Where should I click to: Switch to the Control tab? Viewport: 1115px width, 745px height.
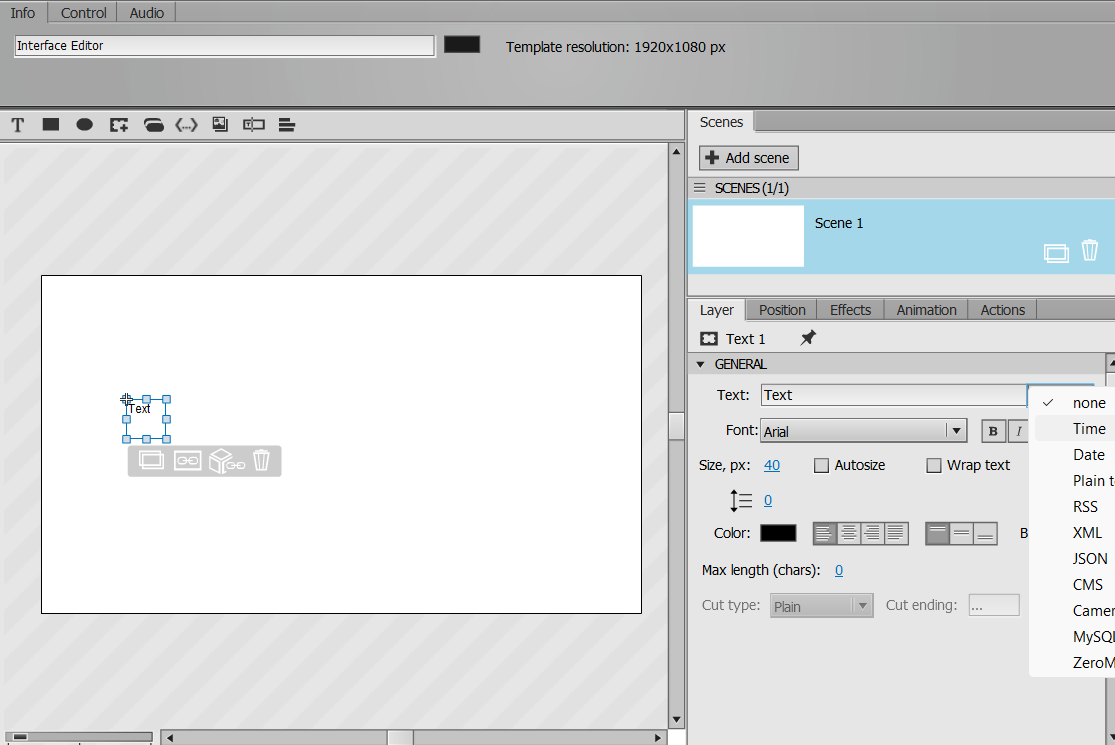point(83,13)
